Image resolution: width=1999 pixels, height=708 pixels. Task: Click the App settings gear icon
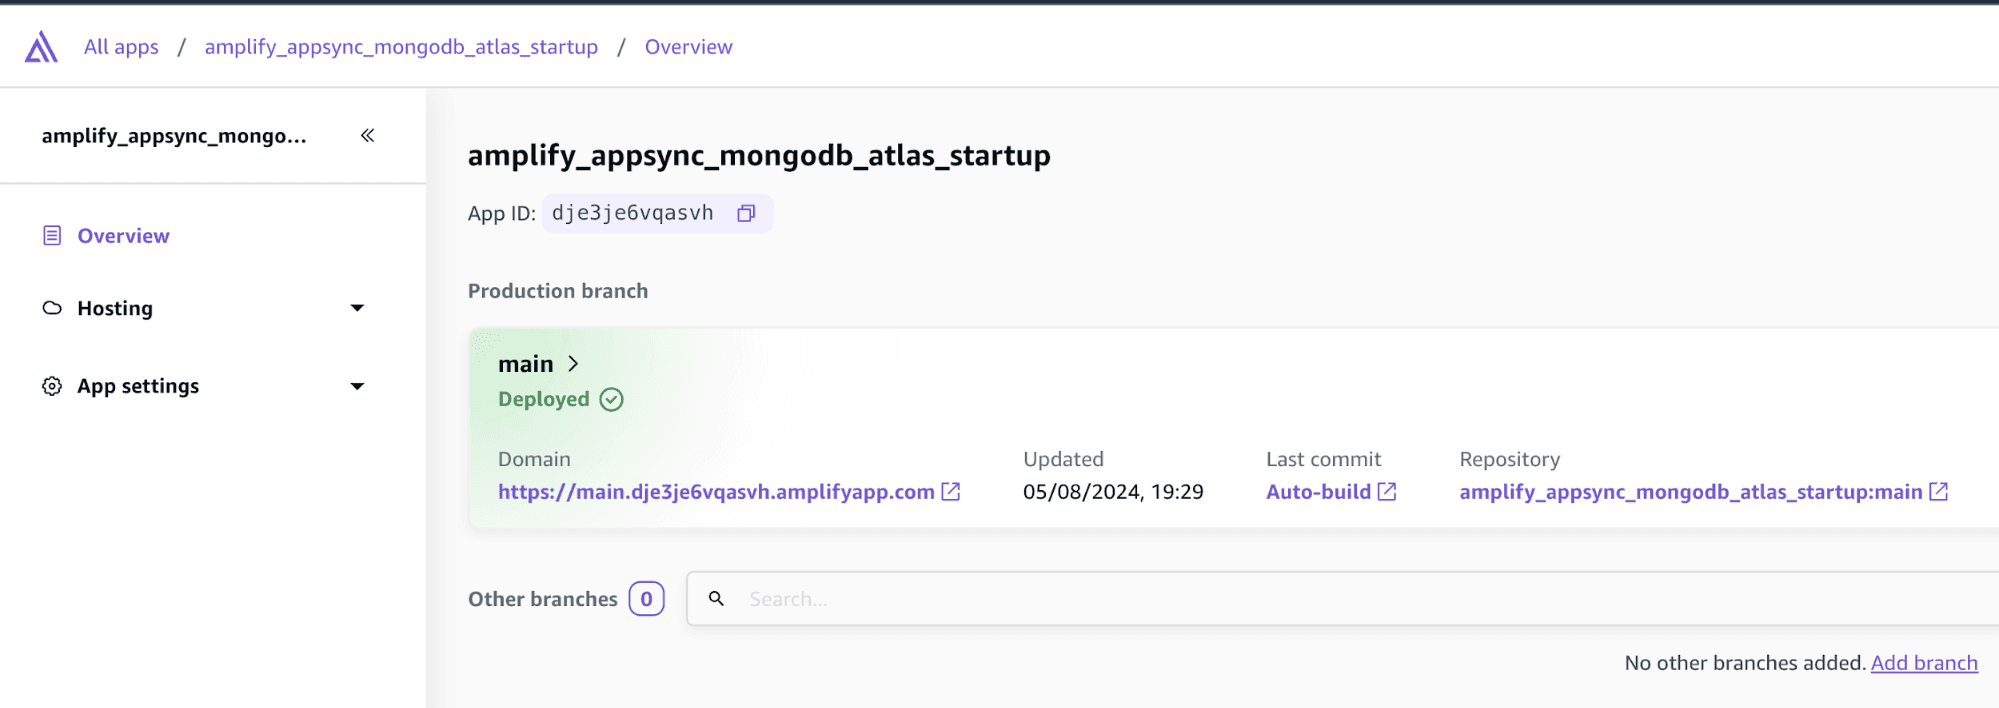52,386
